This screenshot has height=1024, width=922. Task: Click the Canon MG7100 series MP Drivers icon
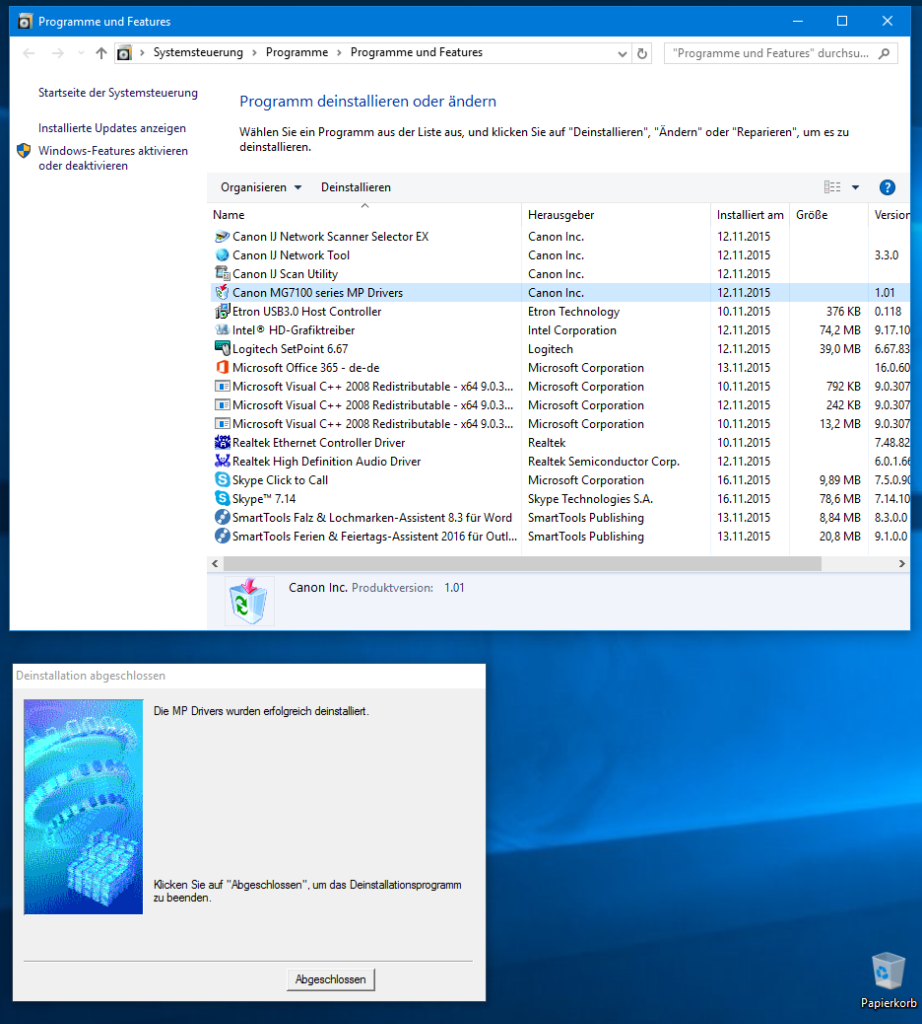click(222, 293)
